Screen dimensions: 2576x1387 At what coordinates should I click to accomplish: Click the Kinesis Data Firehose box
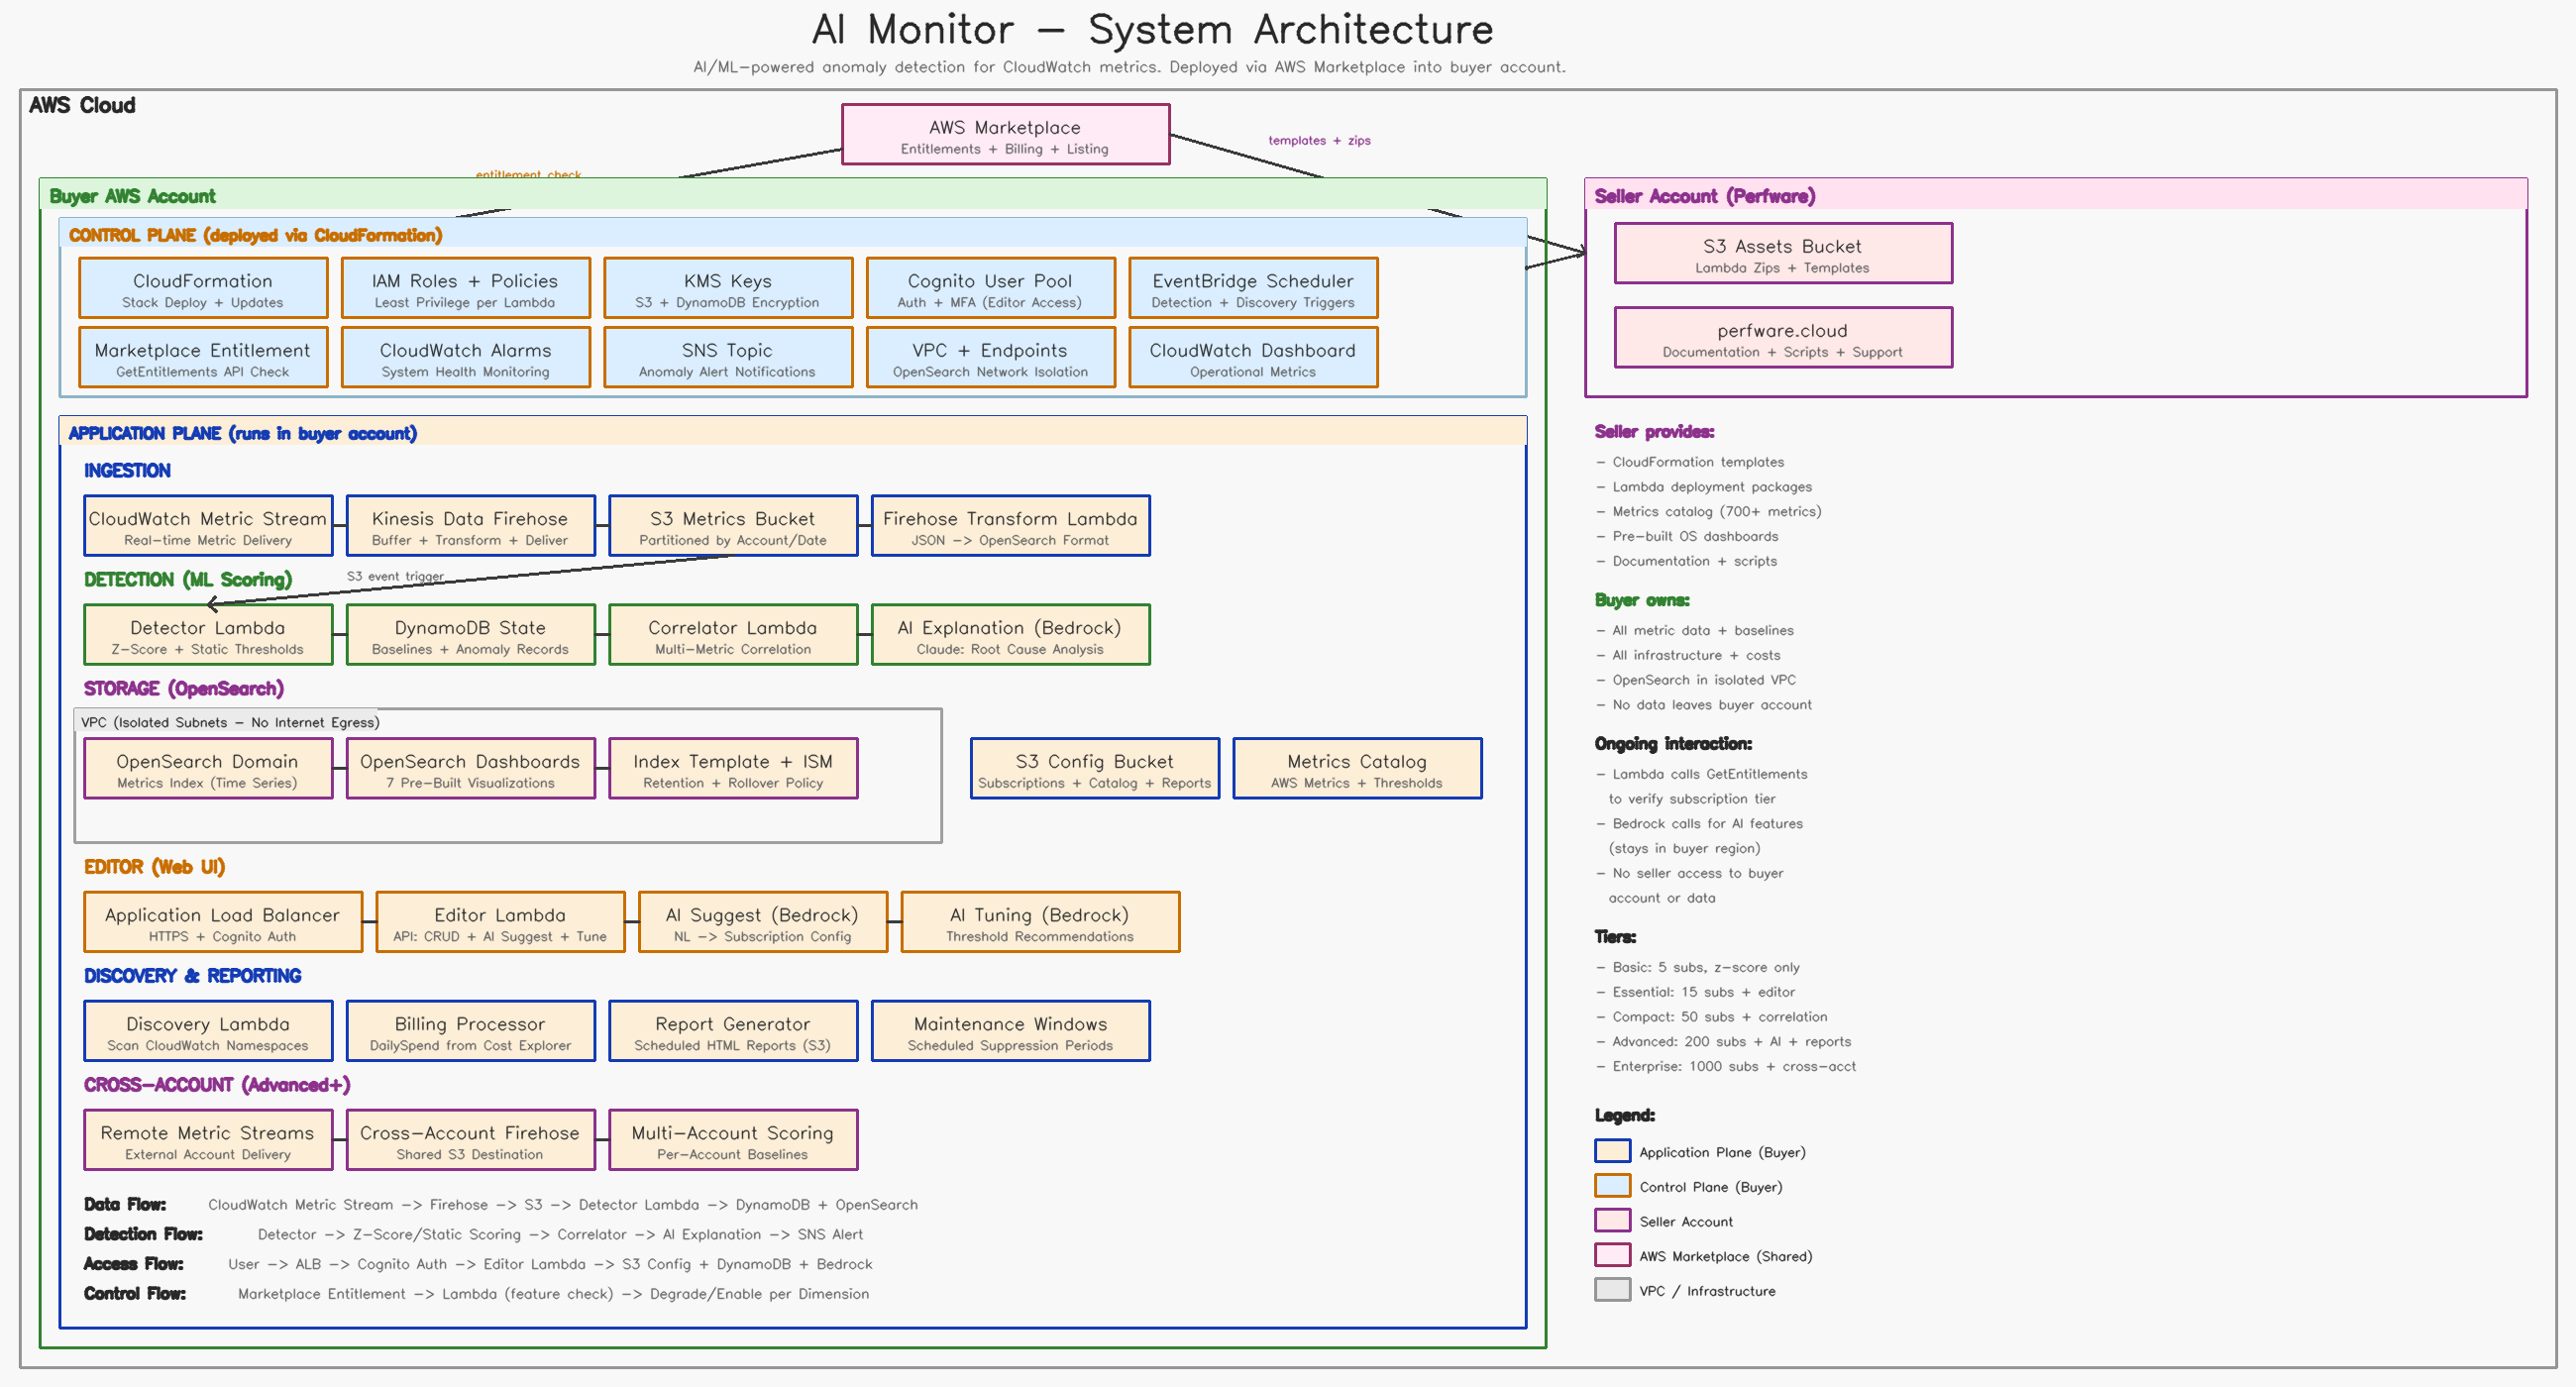(x=470, y=526)
